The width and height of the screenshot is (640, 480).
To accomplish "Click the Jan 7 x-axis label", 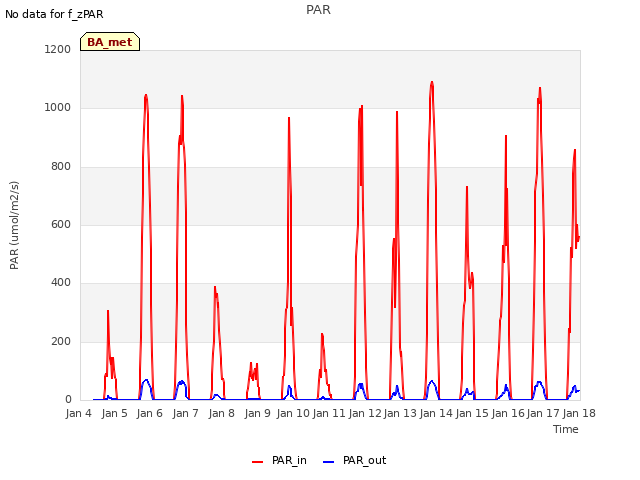I will [186, 413].
